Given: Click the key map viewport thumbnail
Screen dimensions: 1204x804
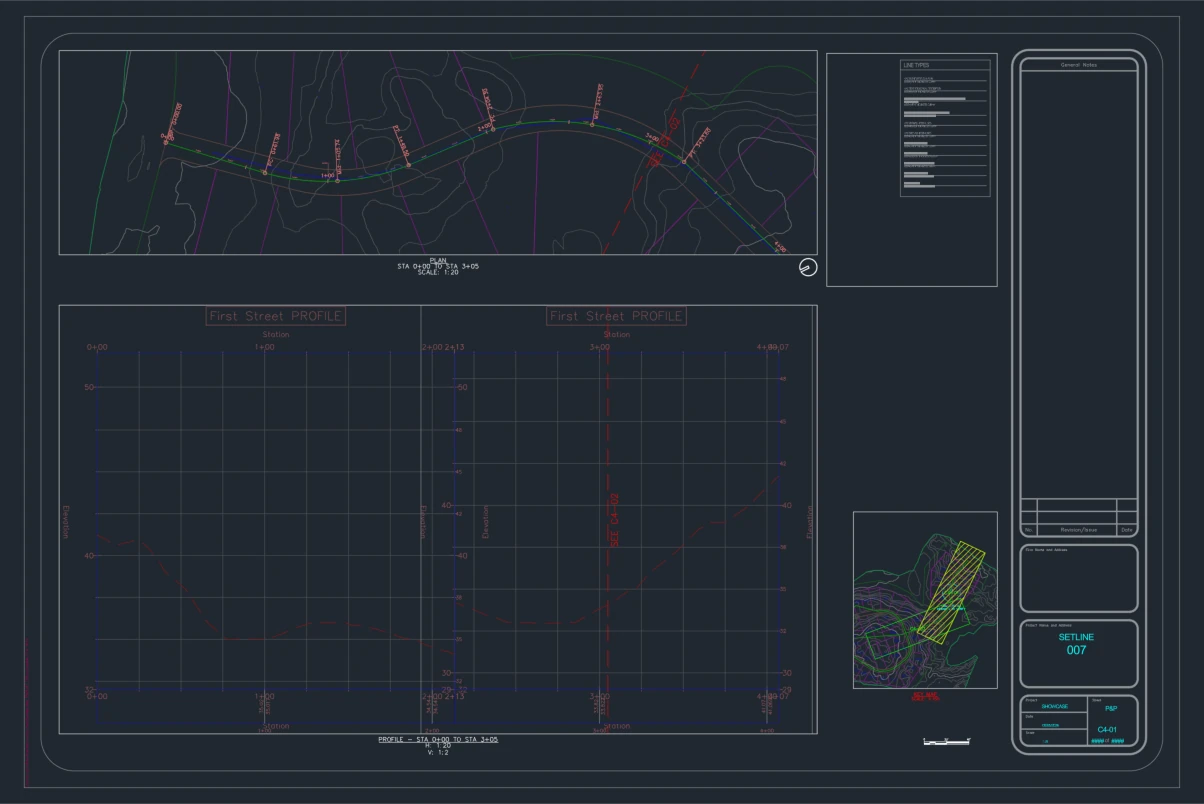Looking at the screenshot, I should [925, 600].
